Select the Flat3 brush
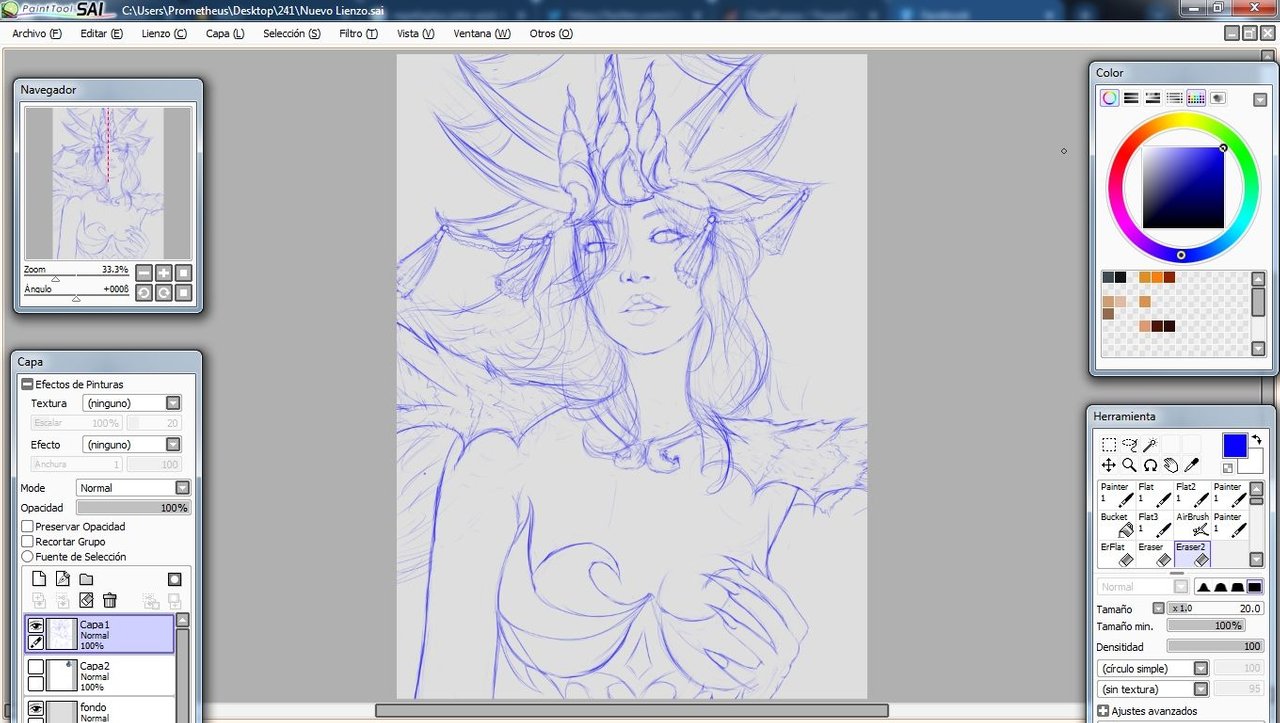The width and height of the screenshot is (1280, 723). pos(1154,525)
